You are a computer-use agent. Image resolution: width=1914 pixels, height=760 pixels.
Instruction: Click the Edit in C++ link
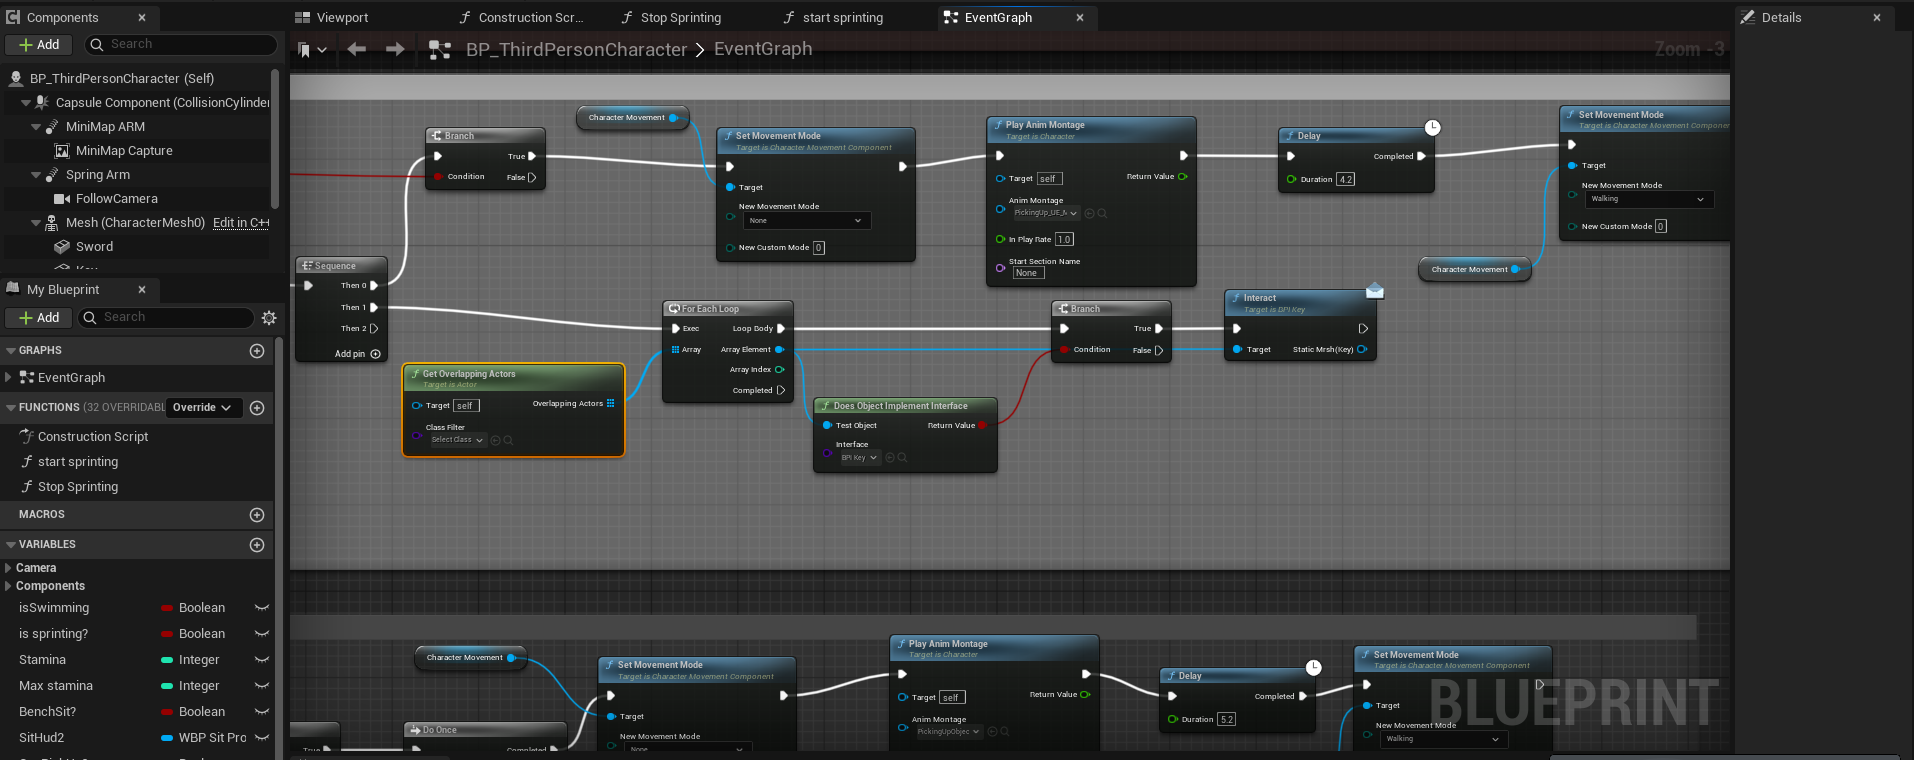(x=240, y=223)
